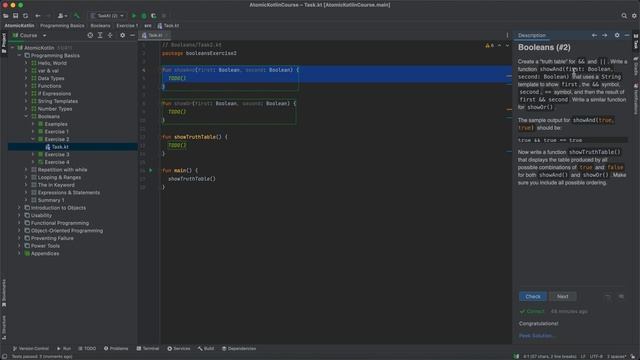Open the Dependencies tool window

tap(239, 349)
